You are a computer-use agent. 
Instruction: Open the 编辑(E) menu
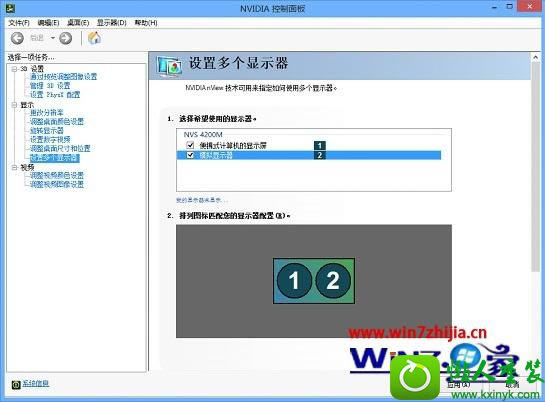[x=48, y=23]
